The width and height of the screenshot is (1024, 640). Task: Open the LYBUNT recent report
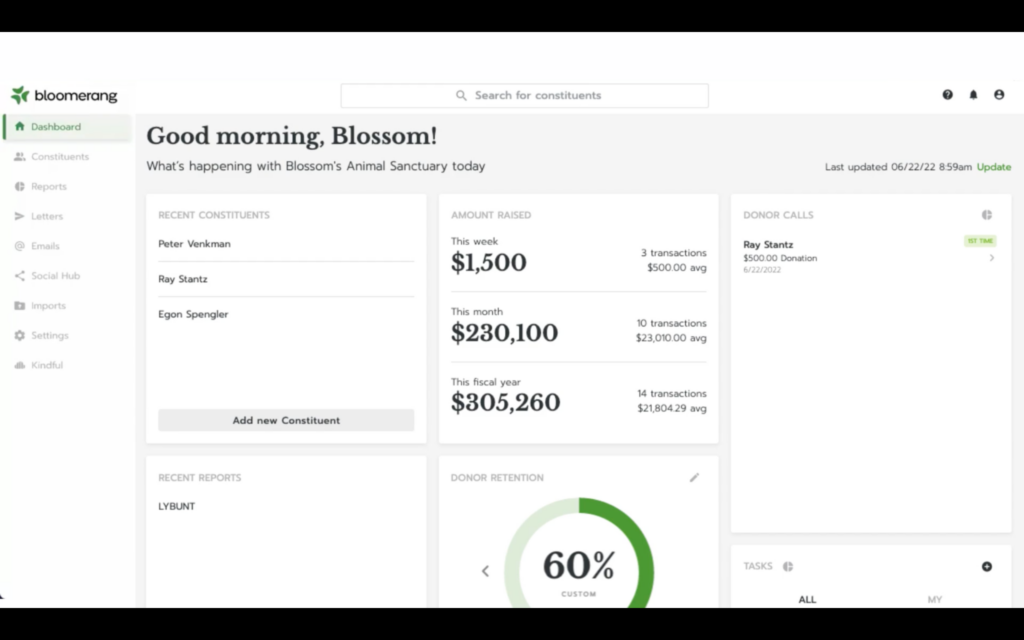[x=176, y=506]
